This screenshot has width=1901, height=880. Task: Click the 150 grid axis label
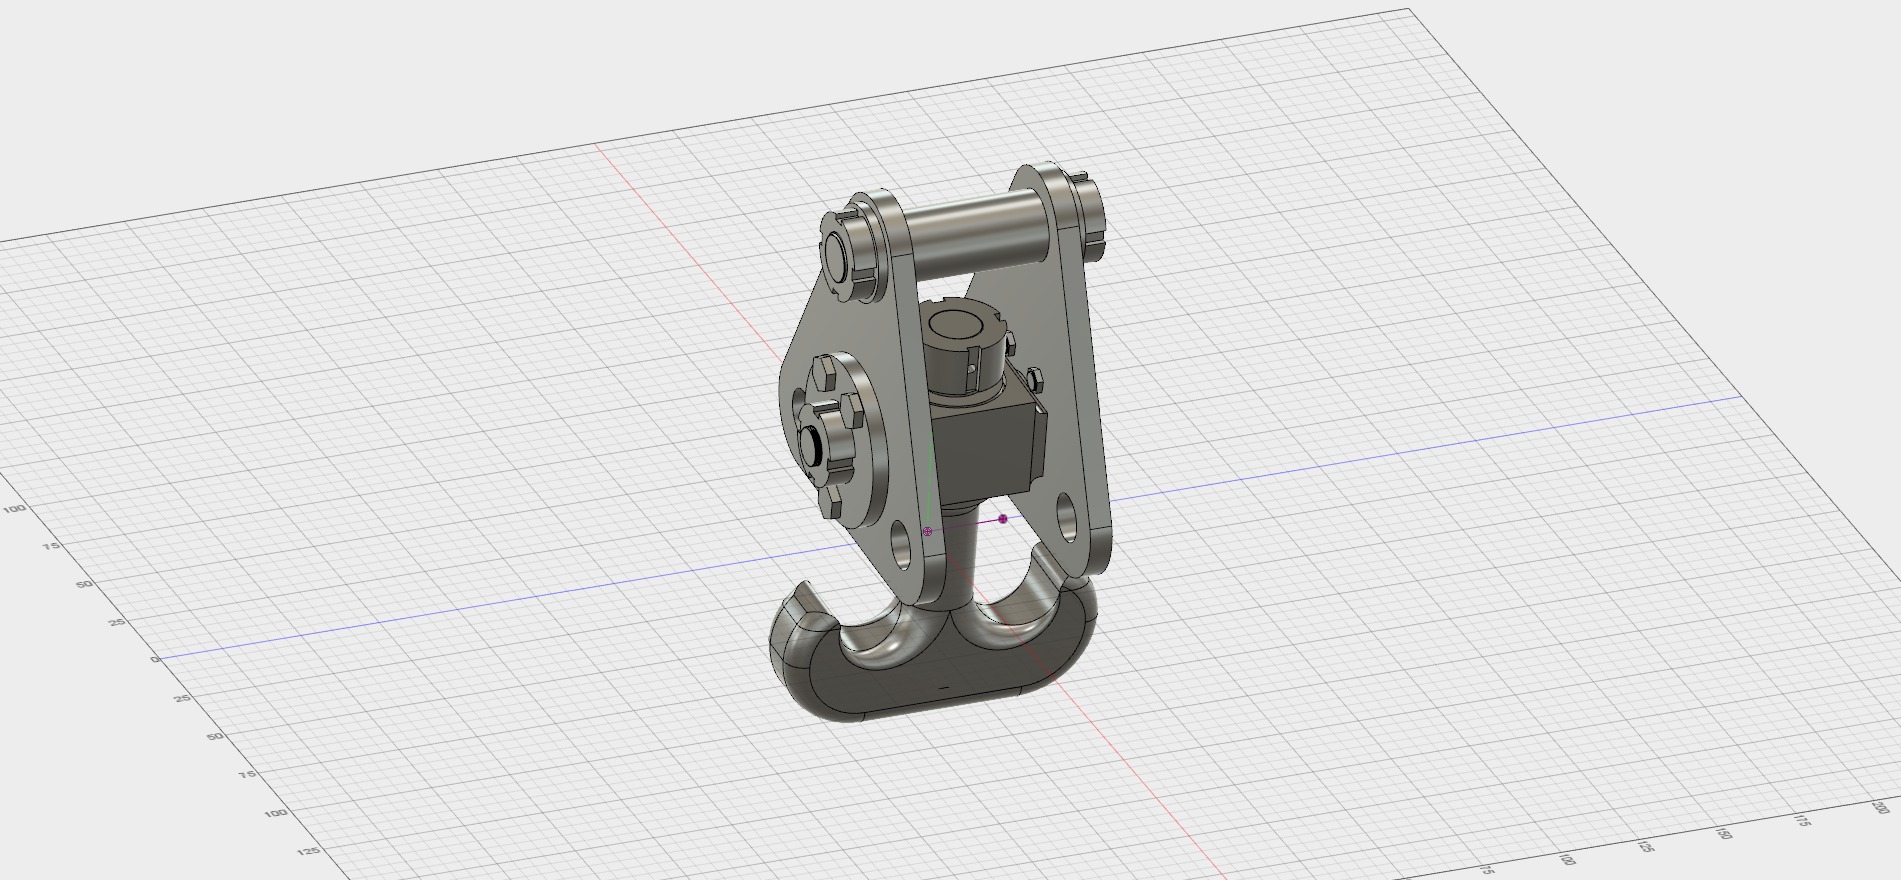(x=1724, y=834)
